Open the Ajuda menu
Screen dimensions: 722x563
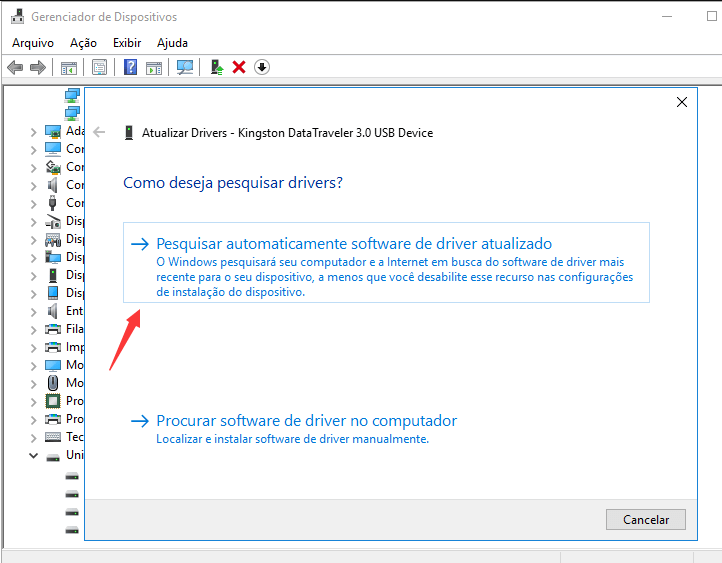pyautogui.click(x=172, y=43)
